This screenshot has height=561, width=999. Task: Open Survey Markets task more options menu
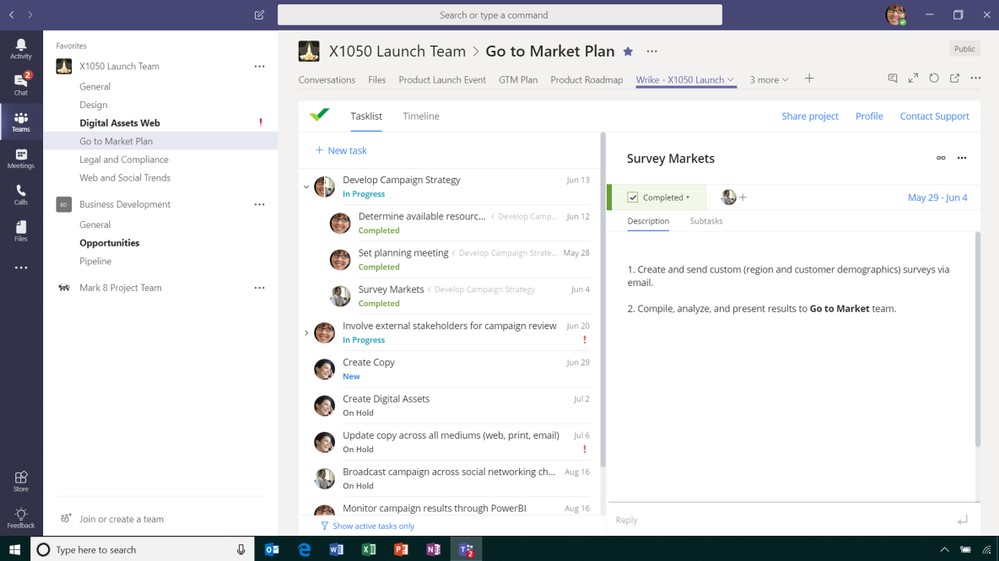pos(962,158)
